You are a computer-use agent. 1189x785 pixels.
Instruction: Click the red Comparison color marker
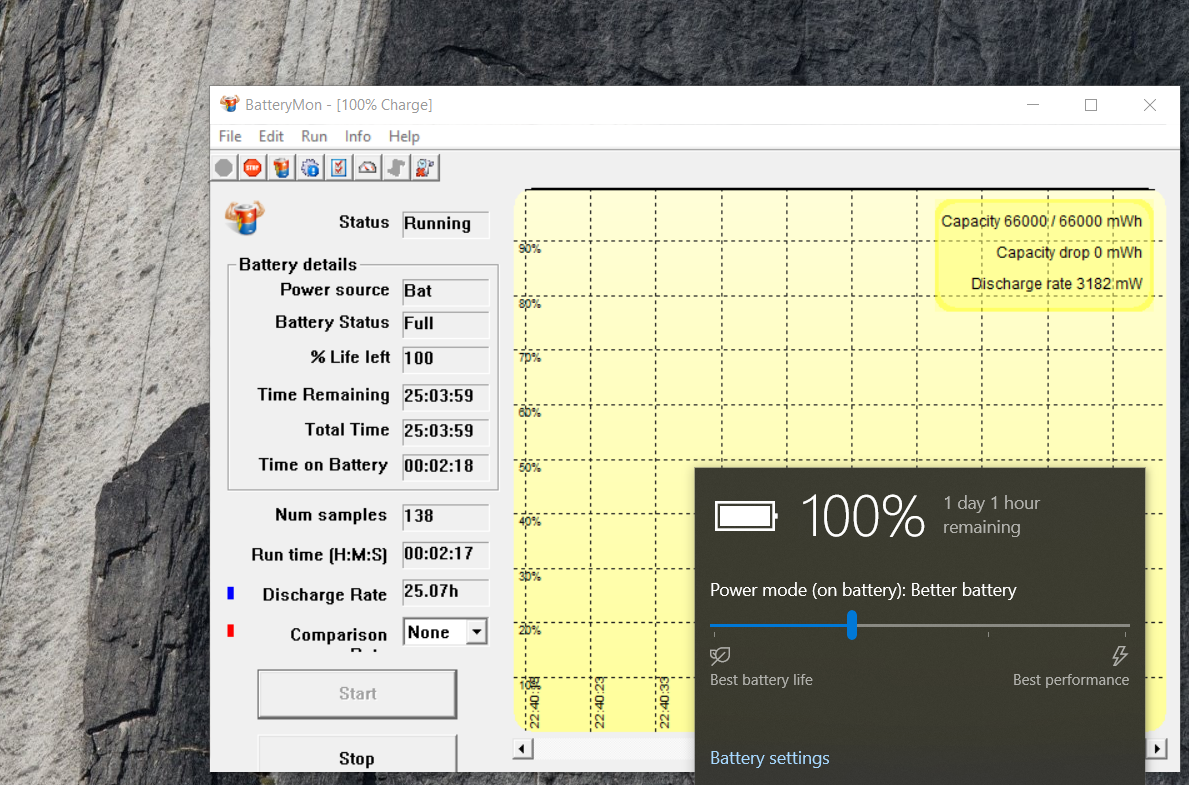(x=231, y=630)
